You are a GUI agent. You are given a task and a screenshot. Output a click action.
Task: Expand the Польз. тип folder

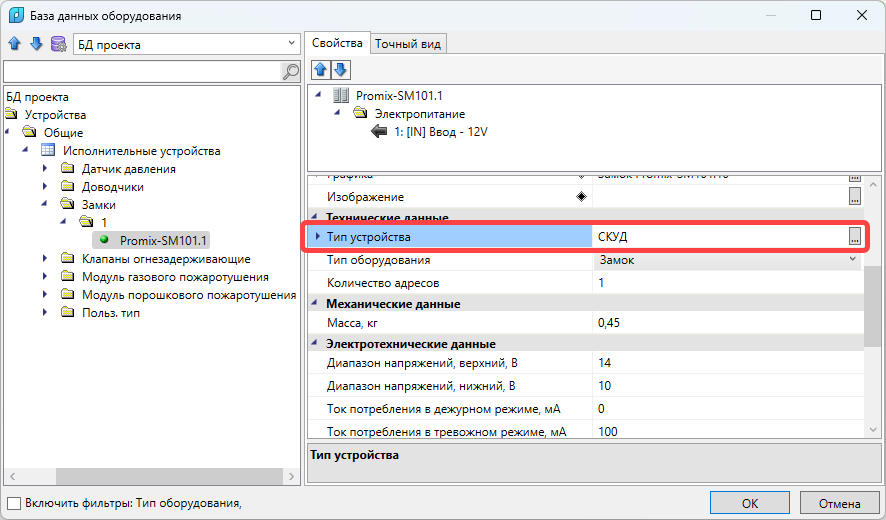tap(45, 312)
